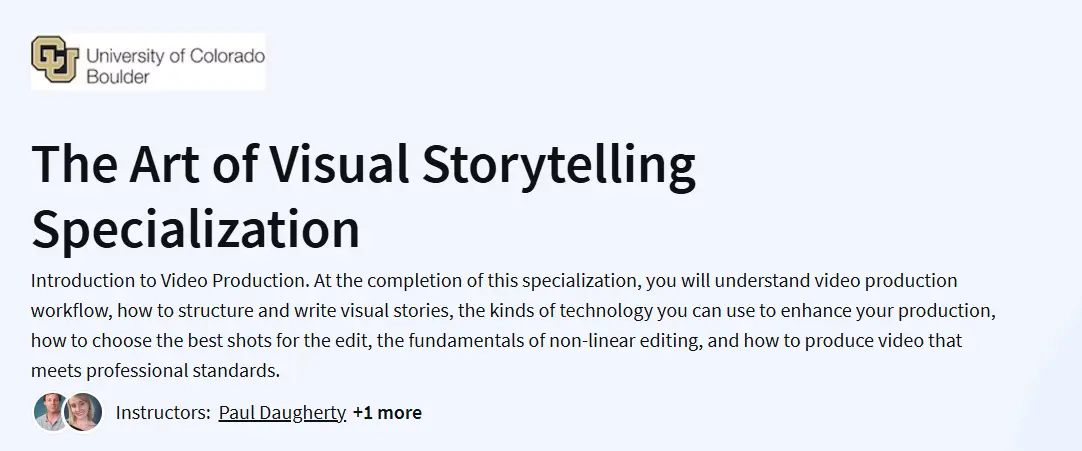
Task: Click the 'meets professional standards.' closing line
Action: (x=155, y=370)
